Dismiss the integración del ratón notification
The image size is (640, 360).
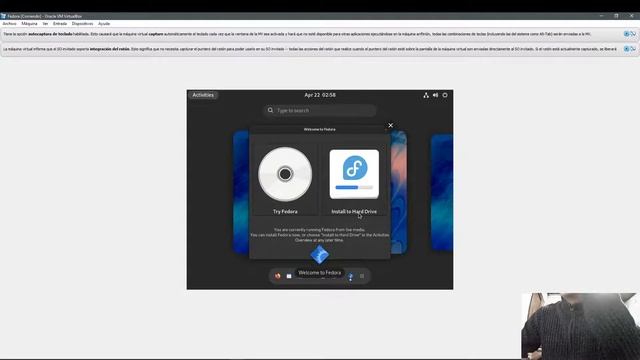[627, 49]
